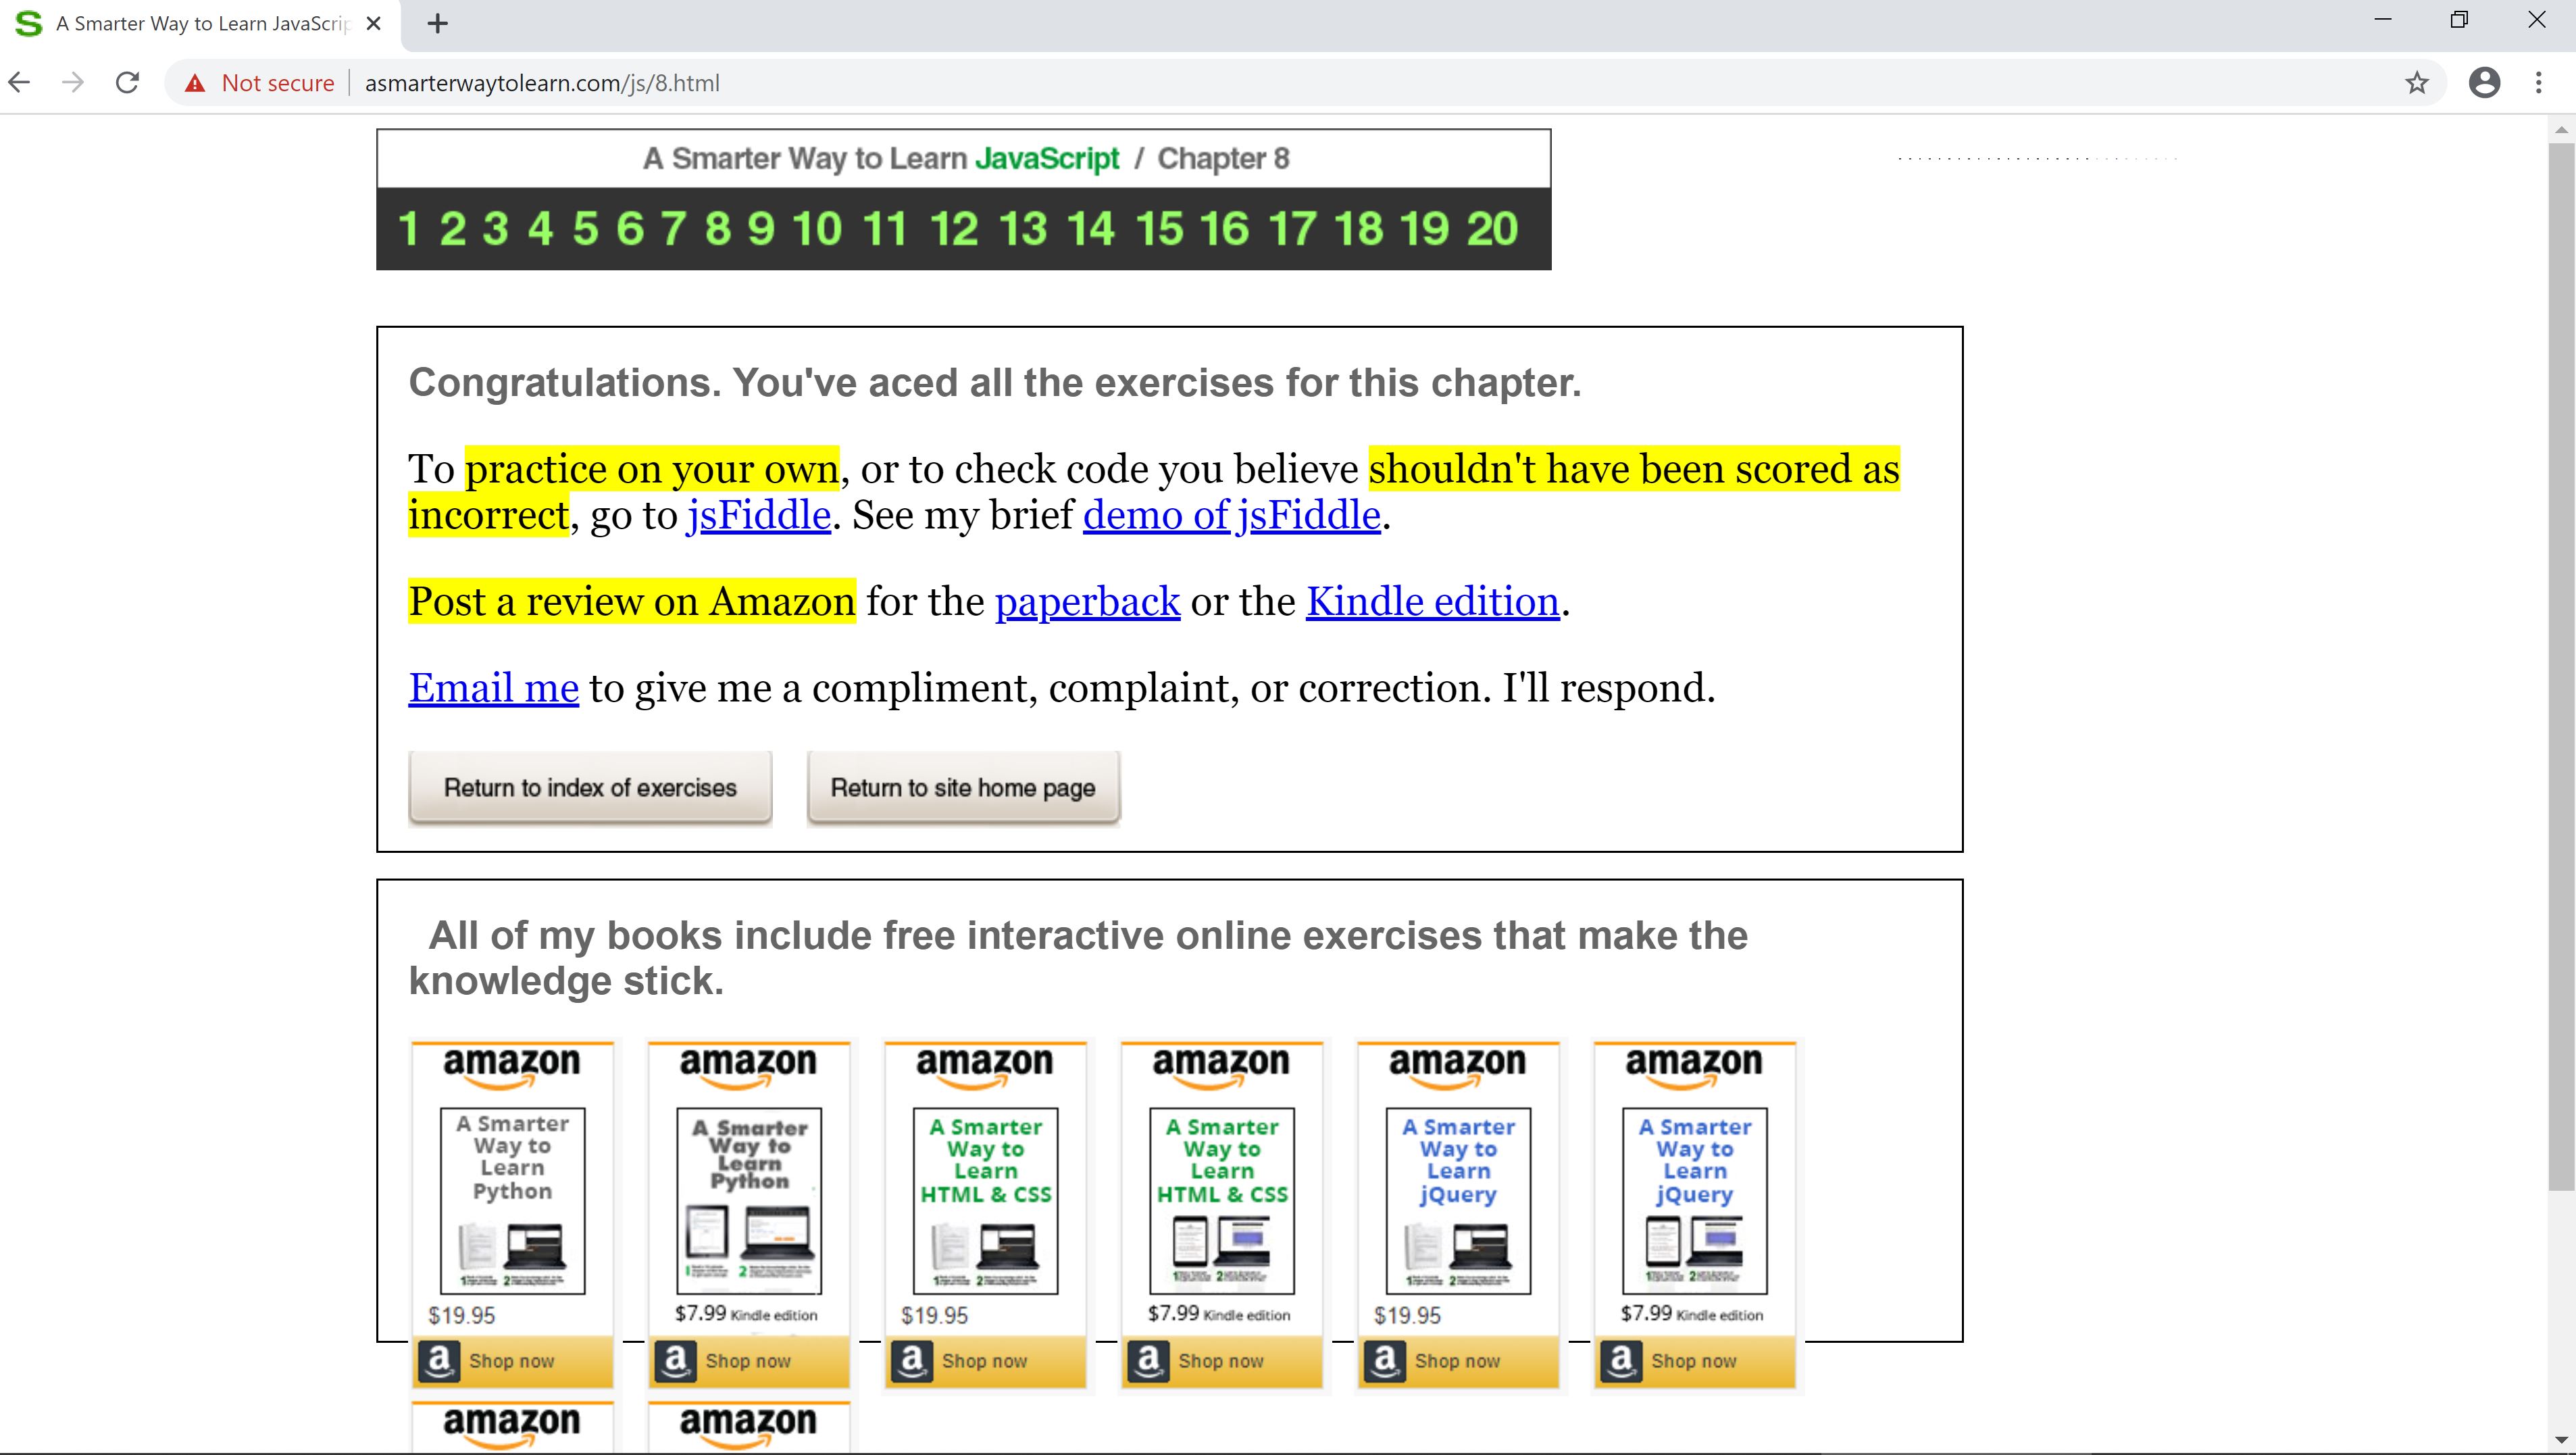Viewport: 2576px width, 1455px height.
Task: Click Shop now under $19.95 jQuery book
Action: [x=1458, y=1362]
